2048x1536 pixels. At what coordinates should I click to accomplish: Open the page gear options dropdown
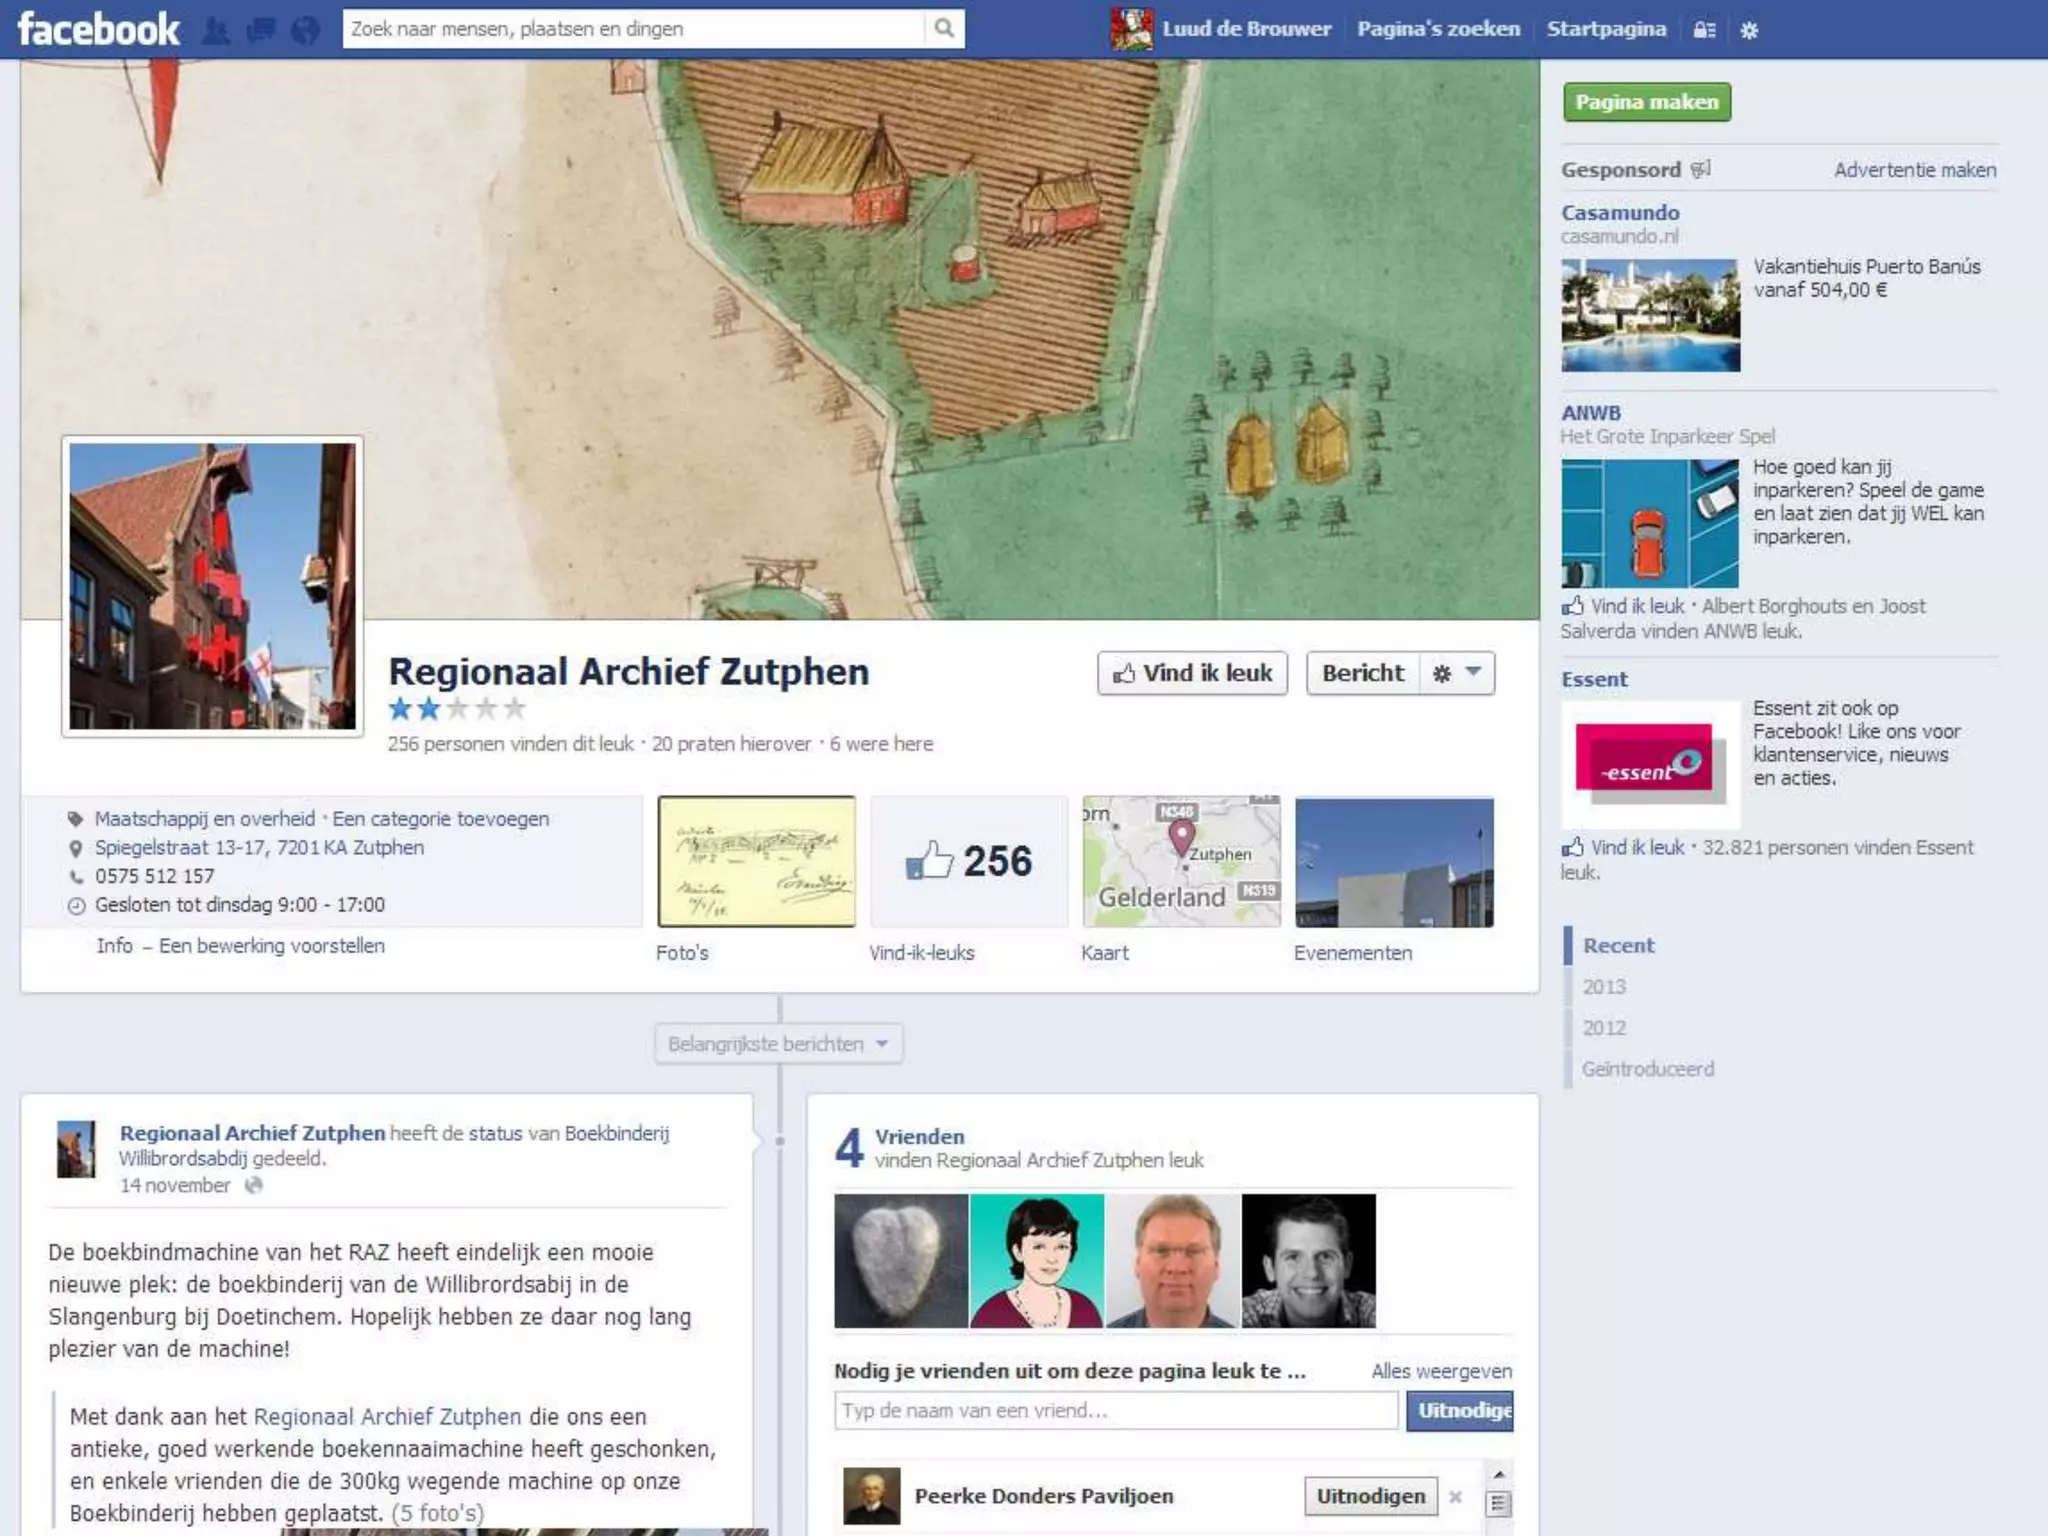[1457, 673]
